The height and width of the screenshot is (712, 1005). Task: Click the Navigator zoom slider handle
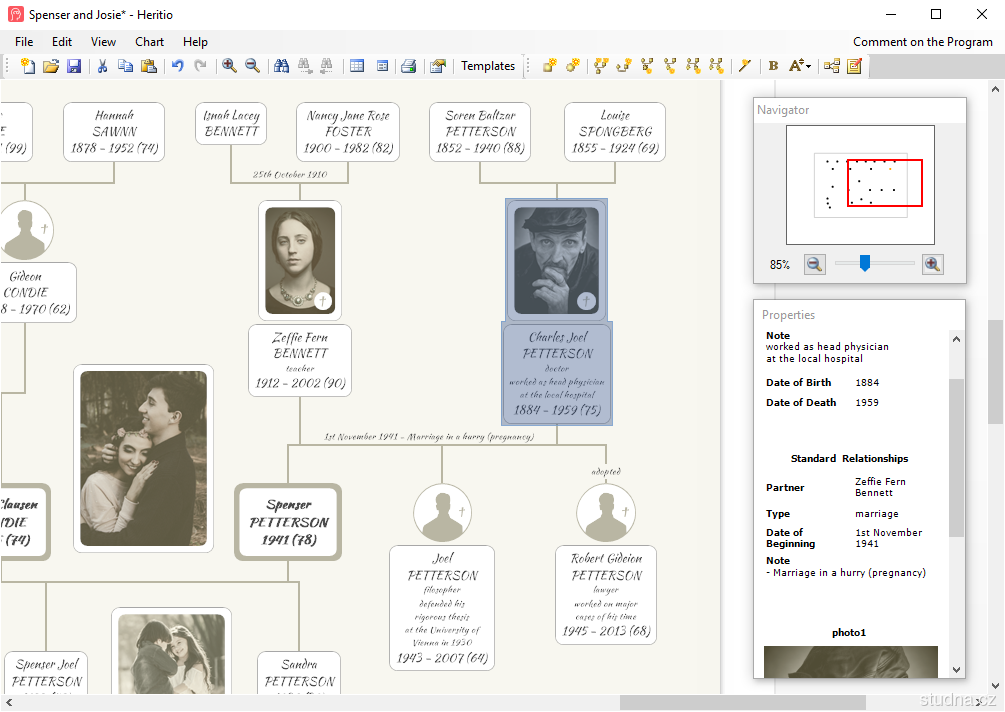tap(865, 264)
